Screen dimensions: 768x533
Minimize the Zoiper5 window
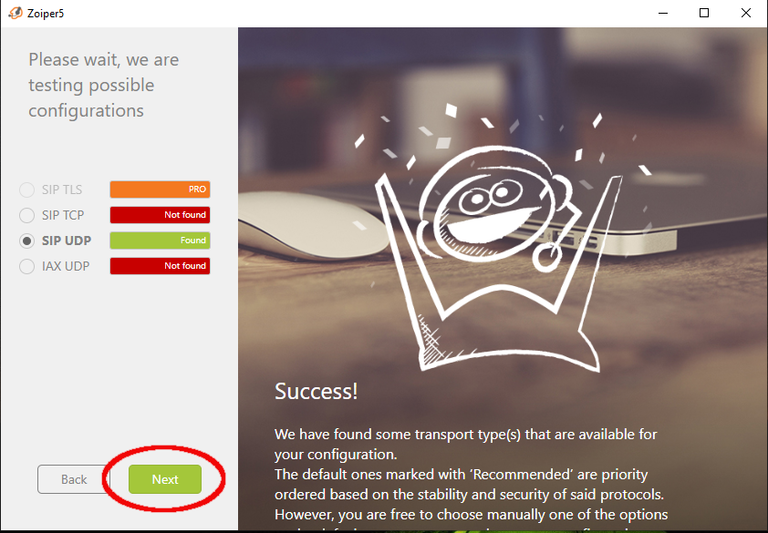[663, 13]
